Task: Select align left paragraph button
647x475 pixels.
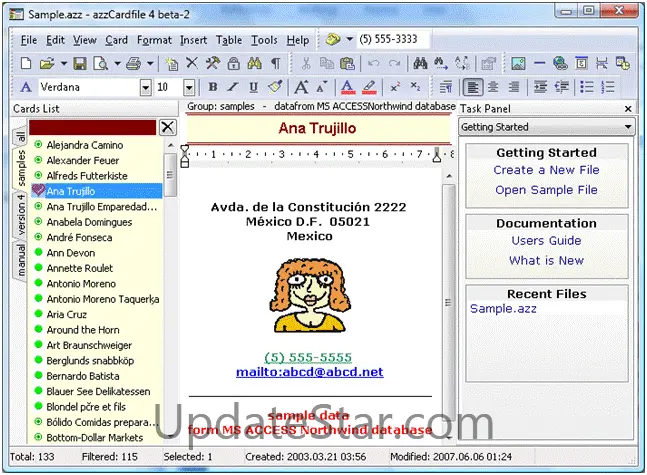Action: (x=473, y=87)
